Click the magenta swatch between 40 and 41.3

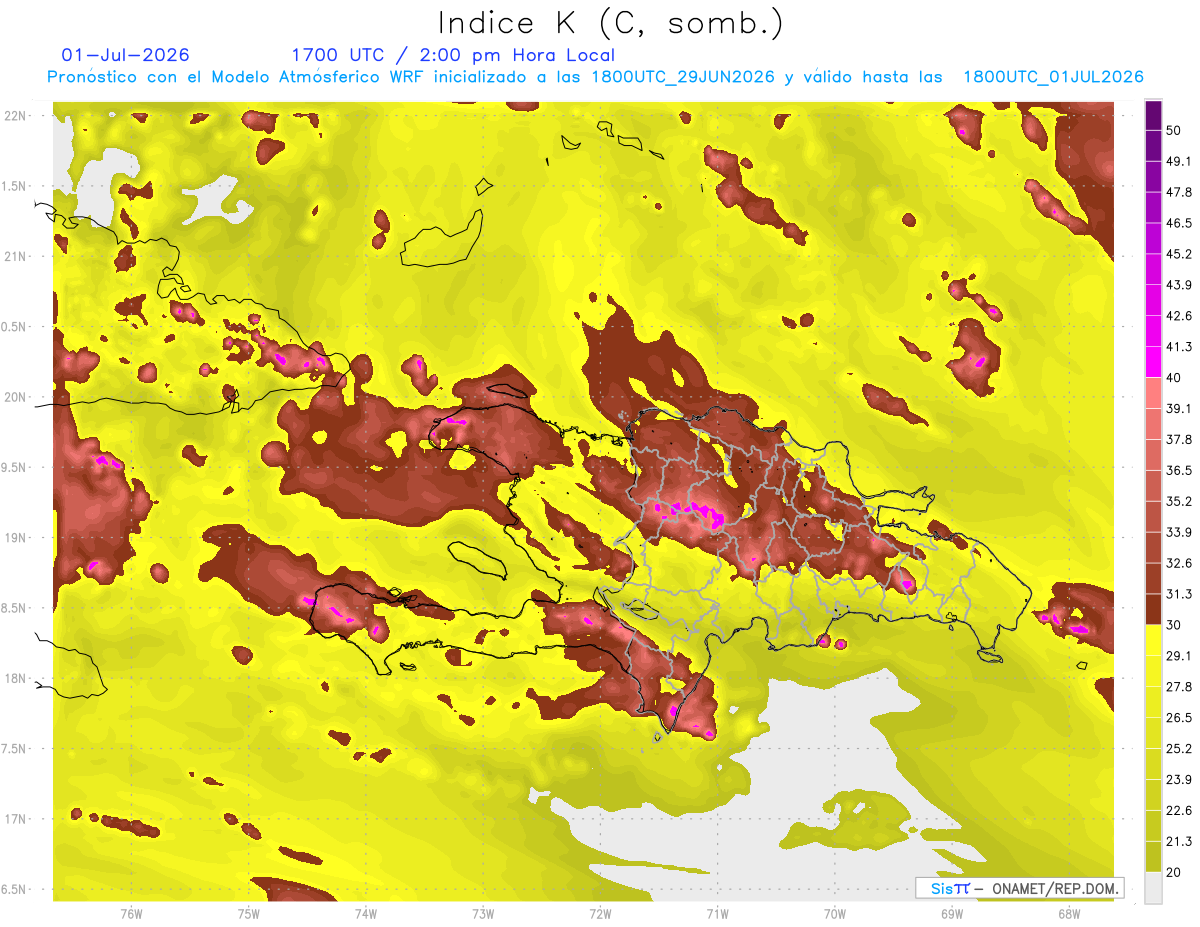[x=1153, y=362]
